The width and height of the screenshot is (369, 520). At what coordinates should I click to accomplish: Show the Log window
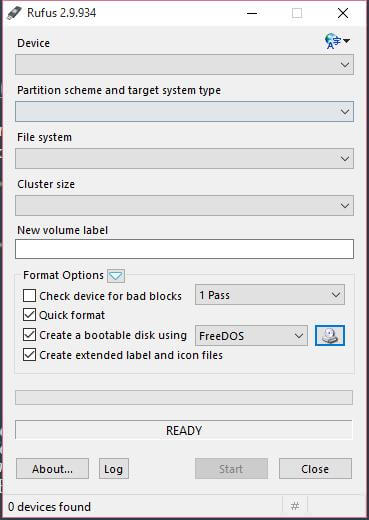pos(114,469)
